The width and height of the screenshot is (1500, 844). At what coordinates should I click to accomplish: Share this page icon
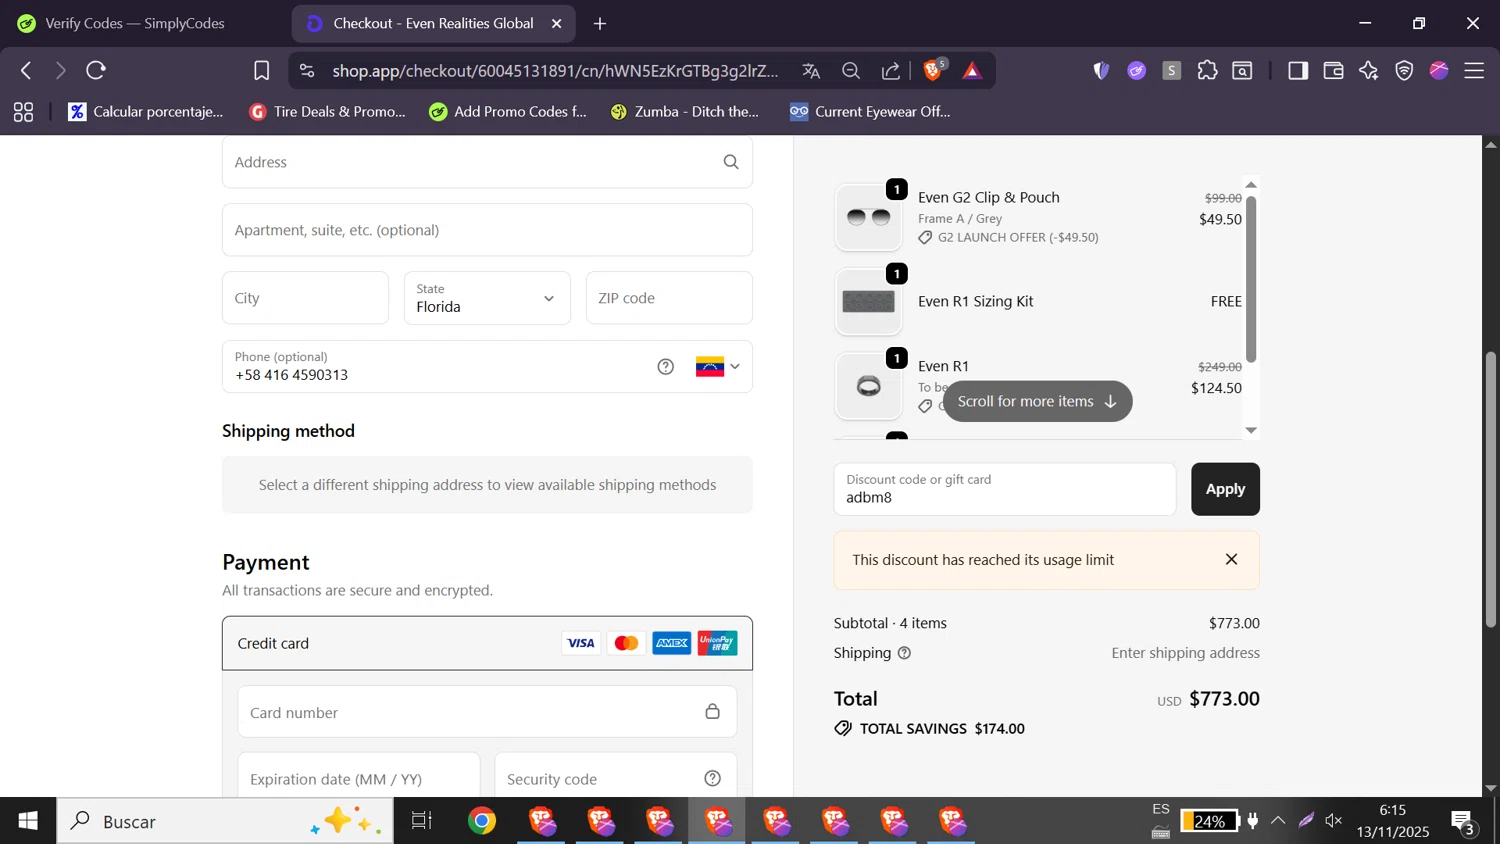pos(890,70)
